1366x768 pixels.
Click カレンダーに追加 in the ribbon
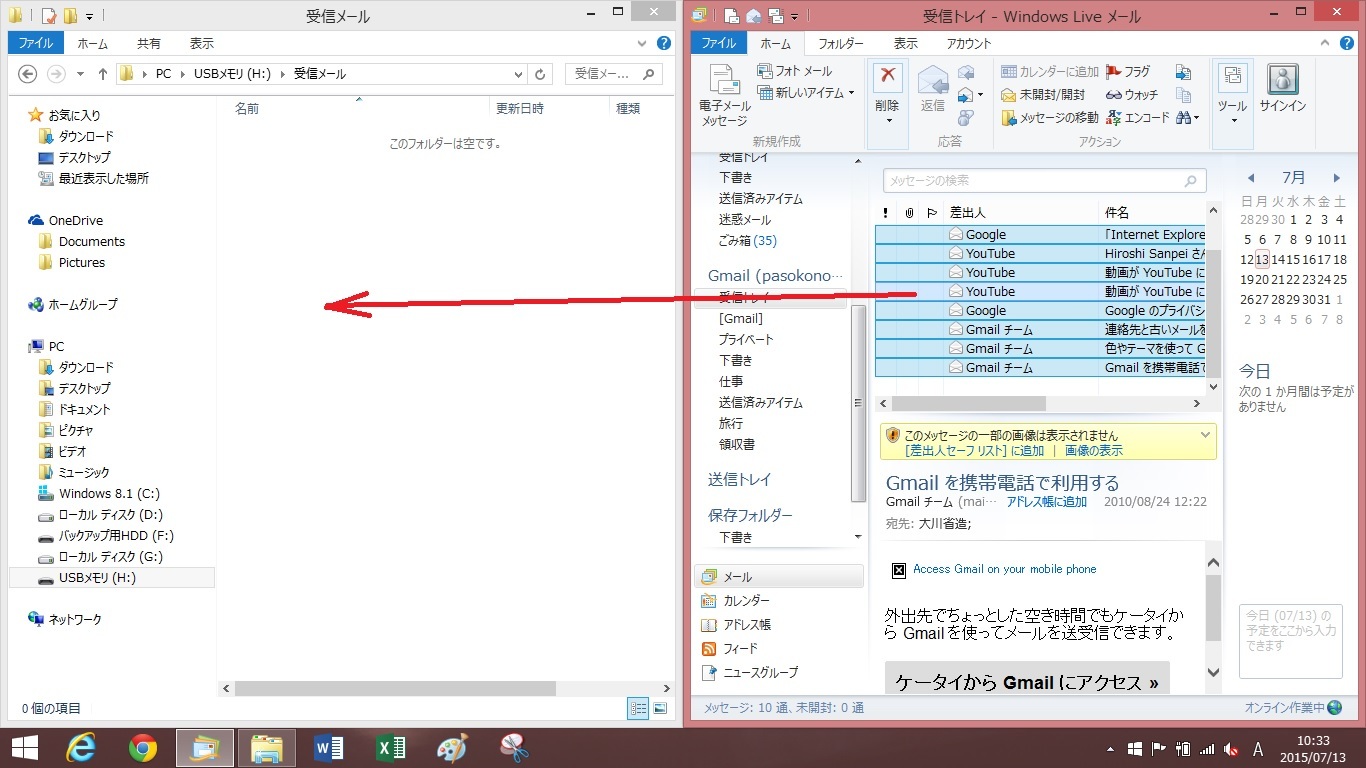1050,72
